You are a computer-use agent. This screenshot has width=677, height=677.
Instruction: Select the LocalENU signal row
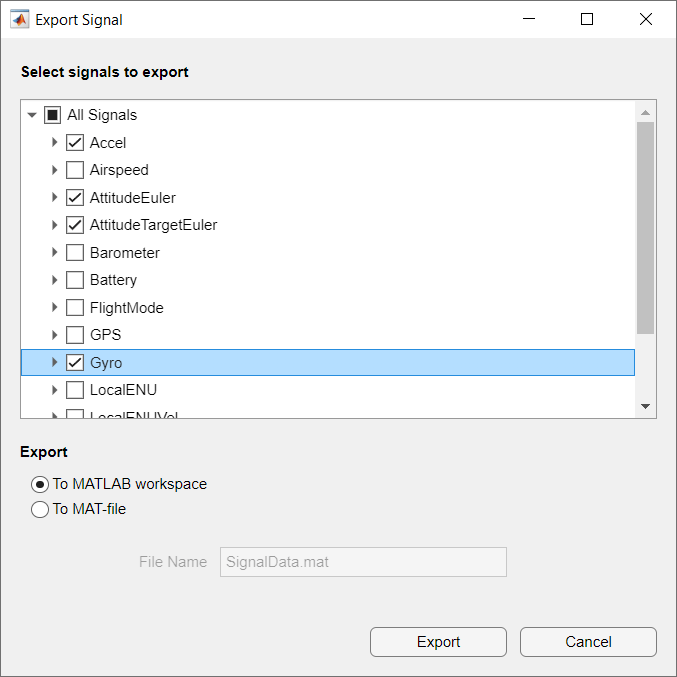click(x=123, y=390)
